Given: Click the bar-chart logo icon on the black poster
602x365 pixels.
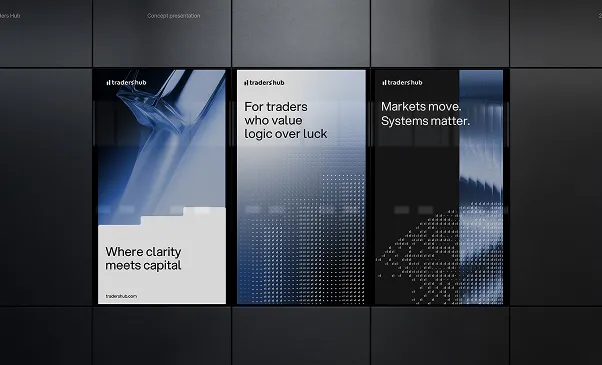Looking at the screenshot, I should click(384, 83).
